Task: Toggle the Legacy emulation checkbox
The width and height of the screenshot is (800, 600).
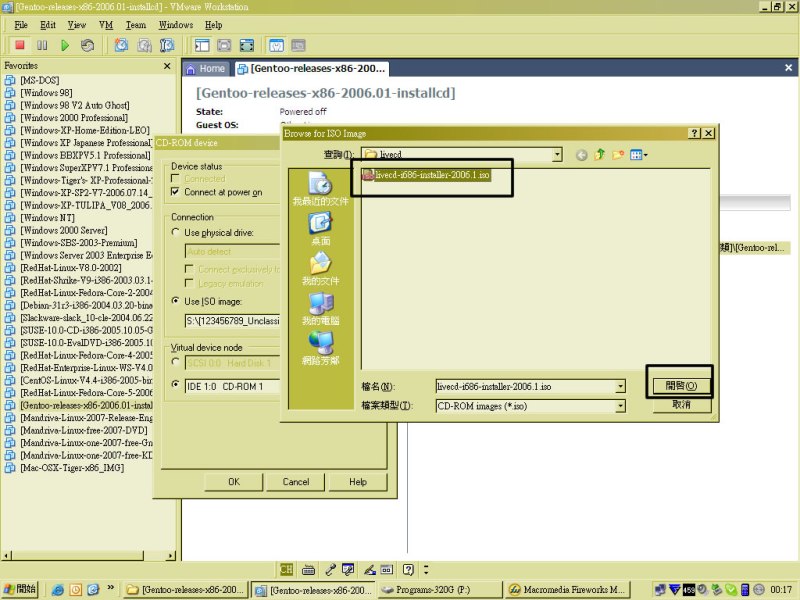Action: click(x=189, y=283)
